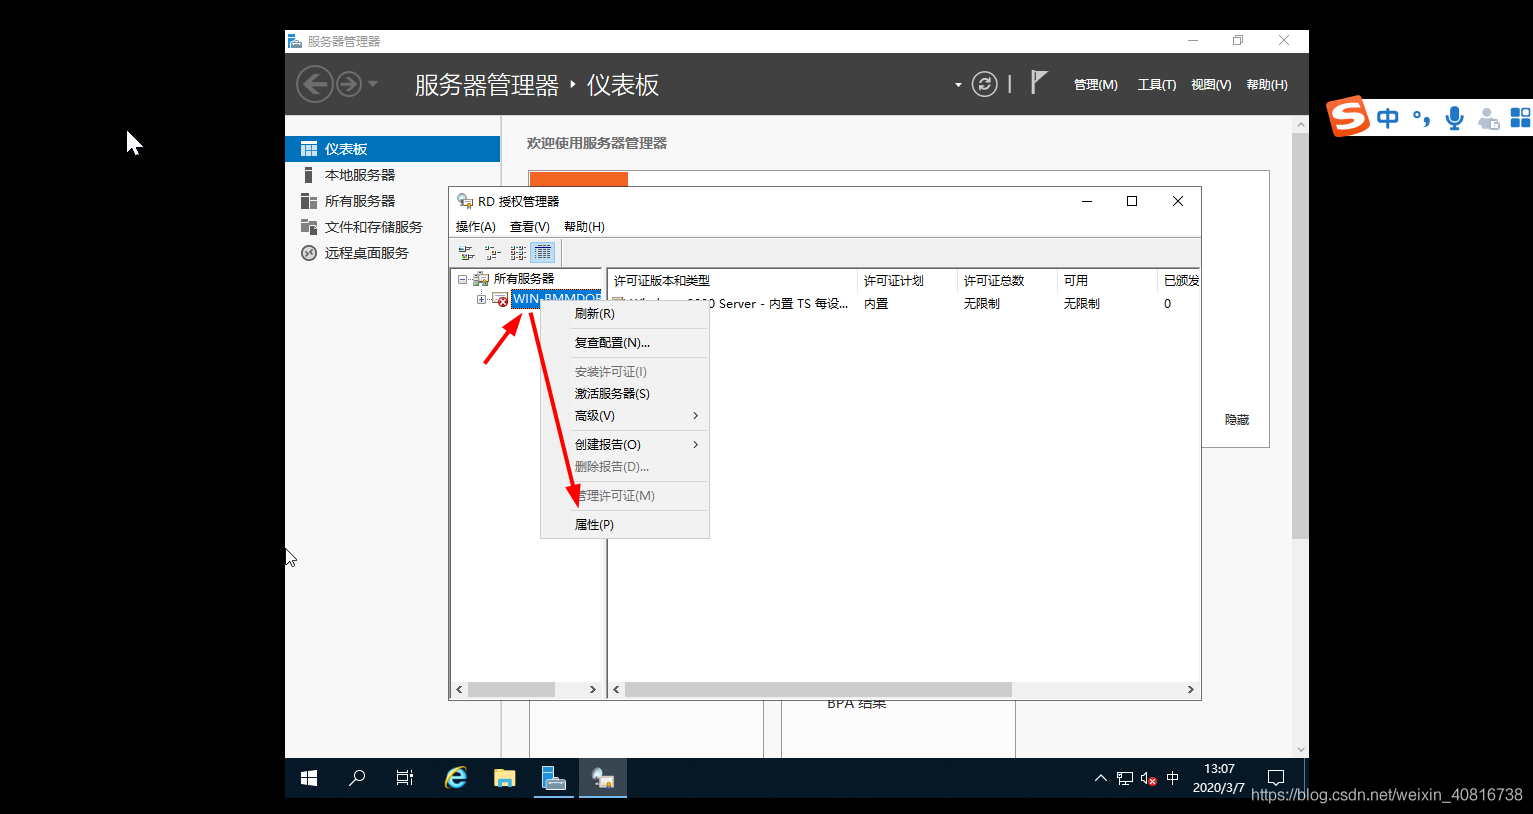Switch to large icons view in RD toolbar

(466, 253)
